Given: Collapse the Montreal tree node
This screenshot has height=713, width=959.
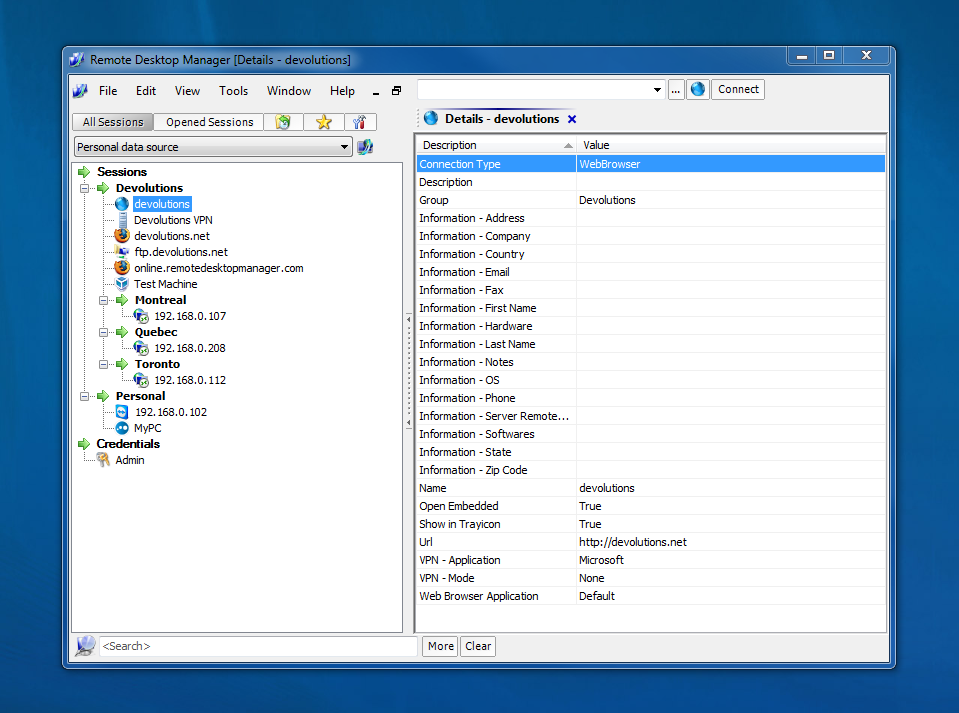Looking at the screenshot, I should (104, 300).
